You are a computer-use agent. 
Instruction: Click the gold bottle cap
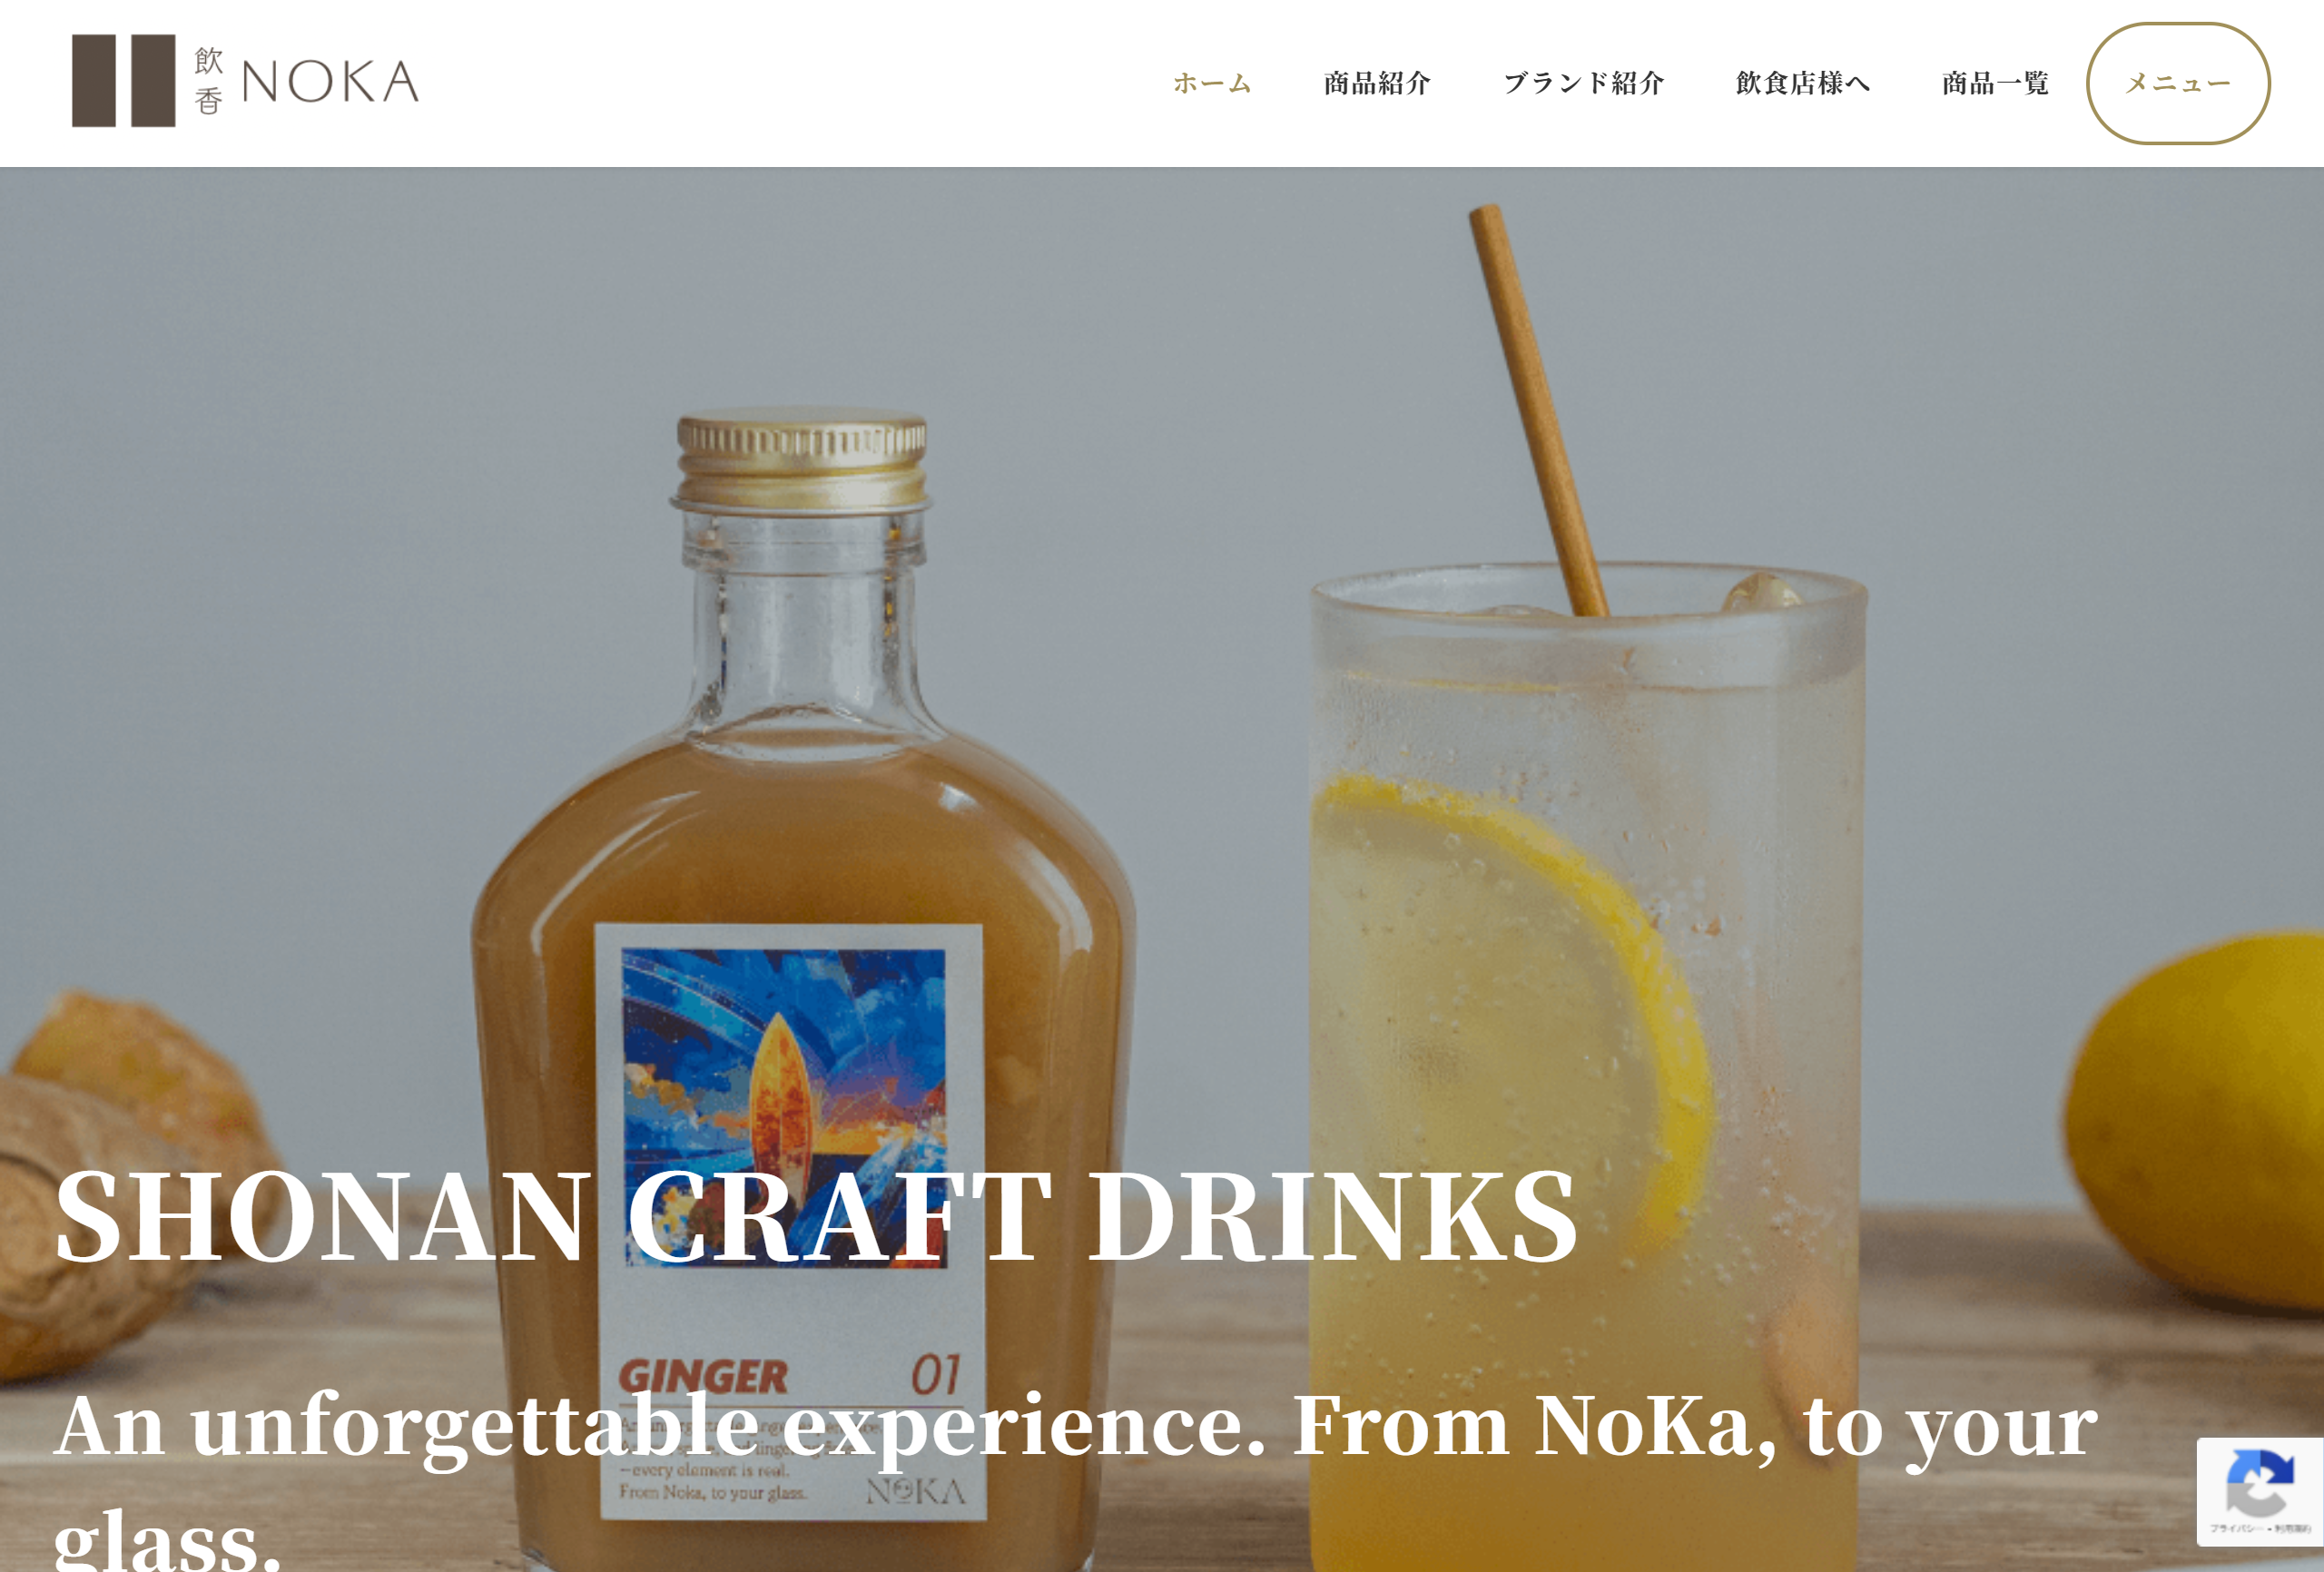[x=802, y=460]
